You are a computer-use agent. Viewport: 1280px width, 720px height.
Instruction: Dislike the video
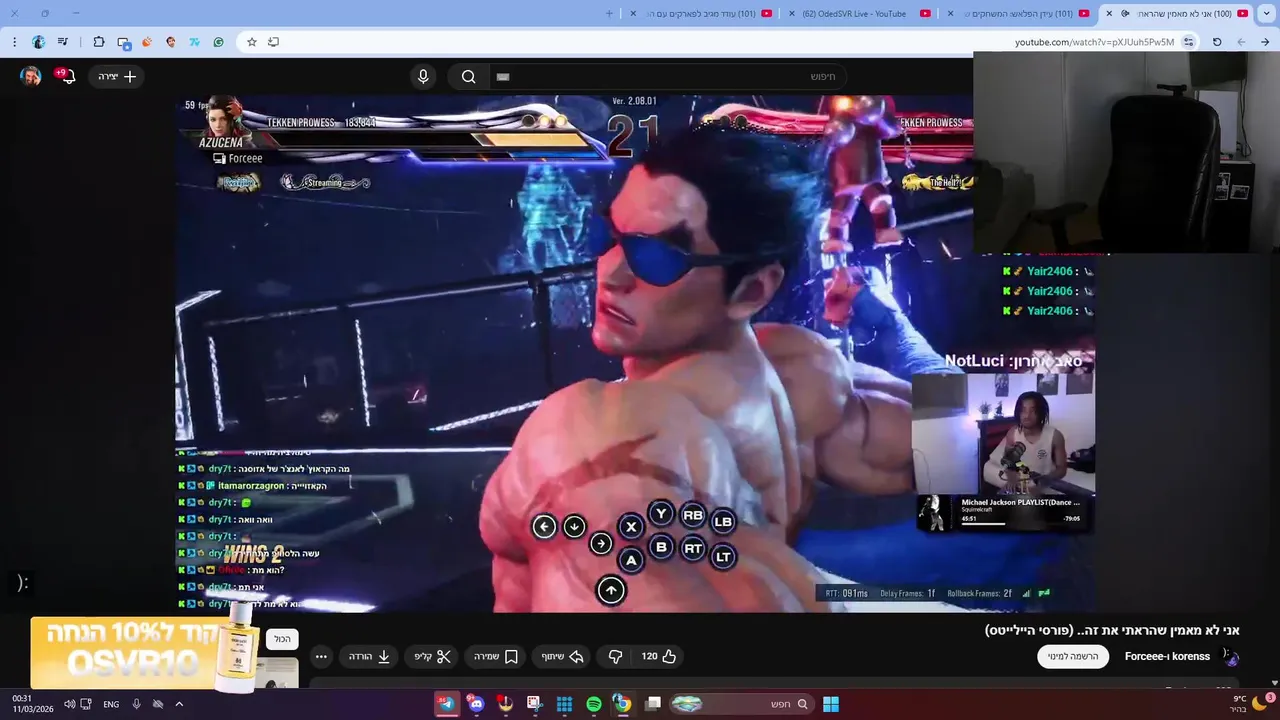(615, 656)
